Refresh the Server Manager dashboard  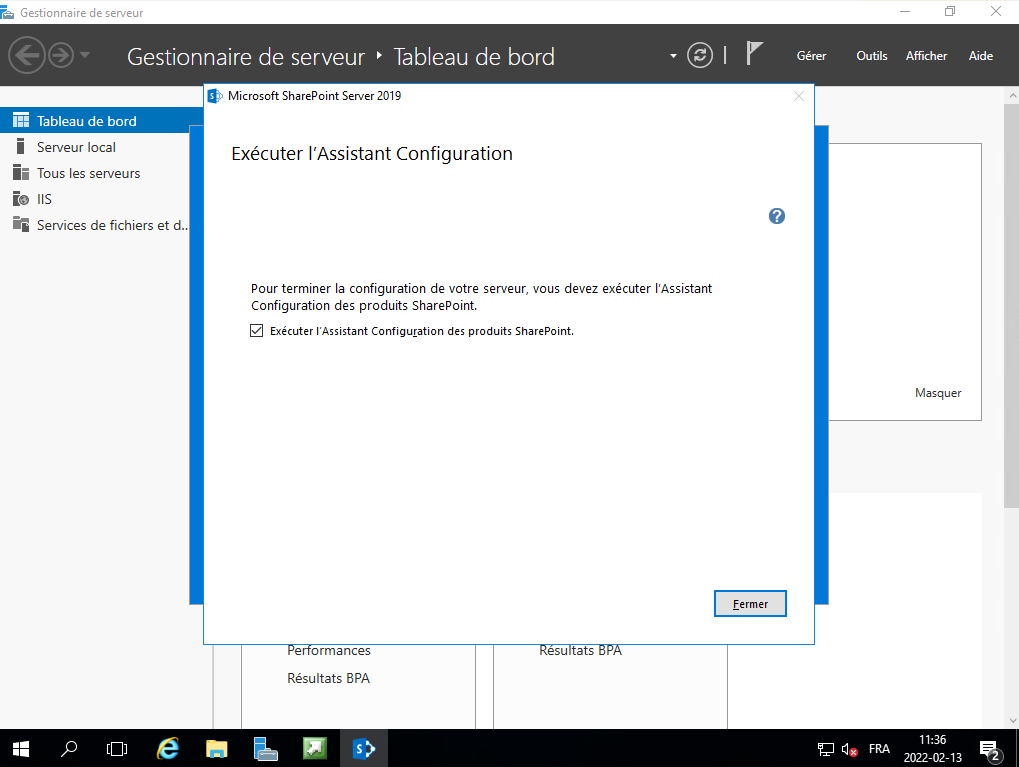[x=700, y=55]
